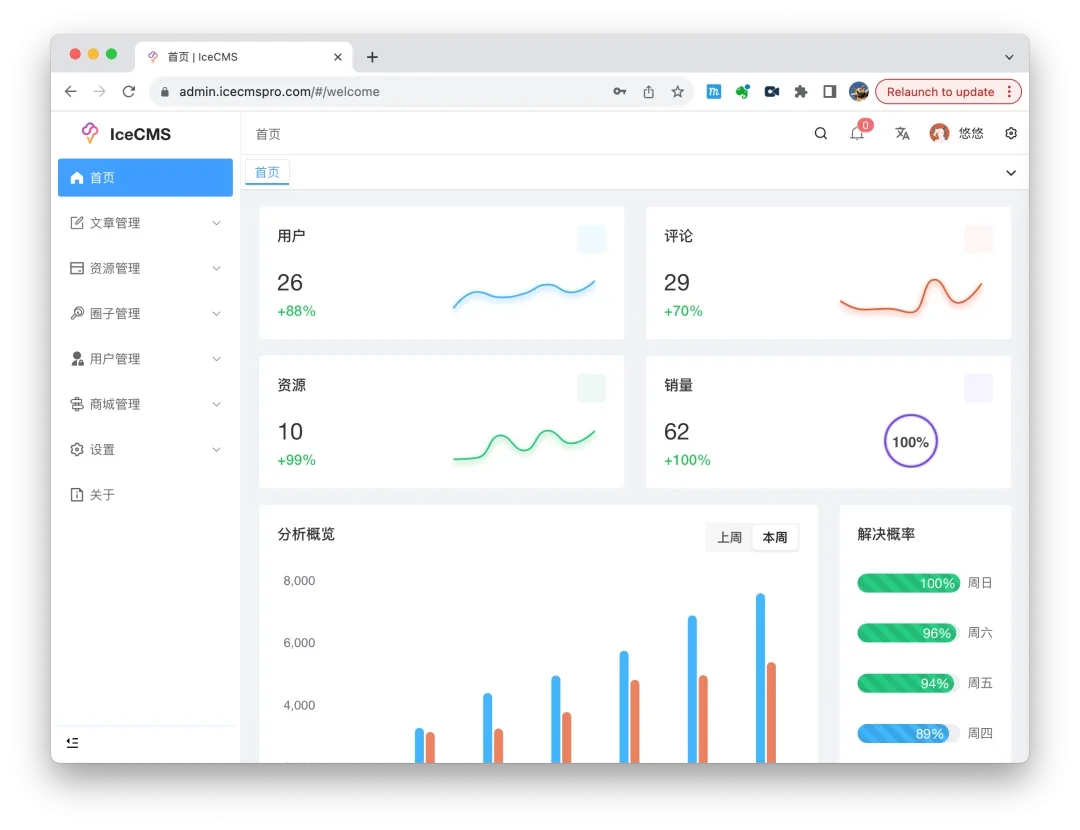Click the settings gear in the top right
Image resolution: width=1080 pixels, height=830 pixels.
1010,132
